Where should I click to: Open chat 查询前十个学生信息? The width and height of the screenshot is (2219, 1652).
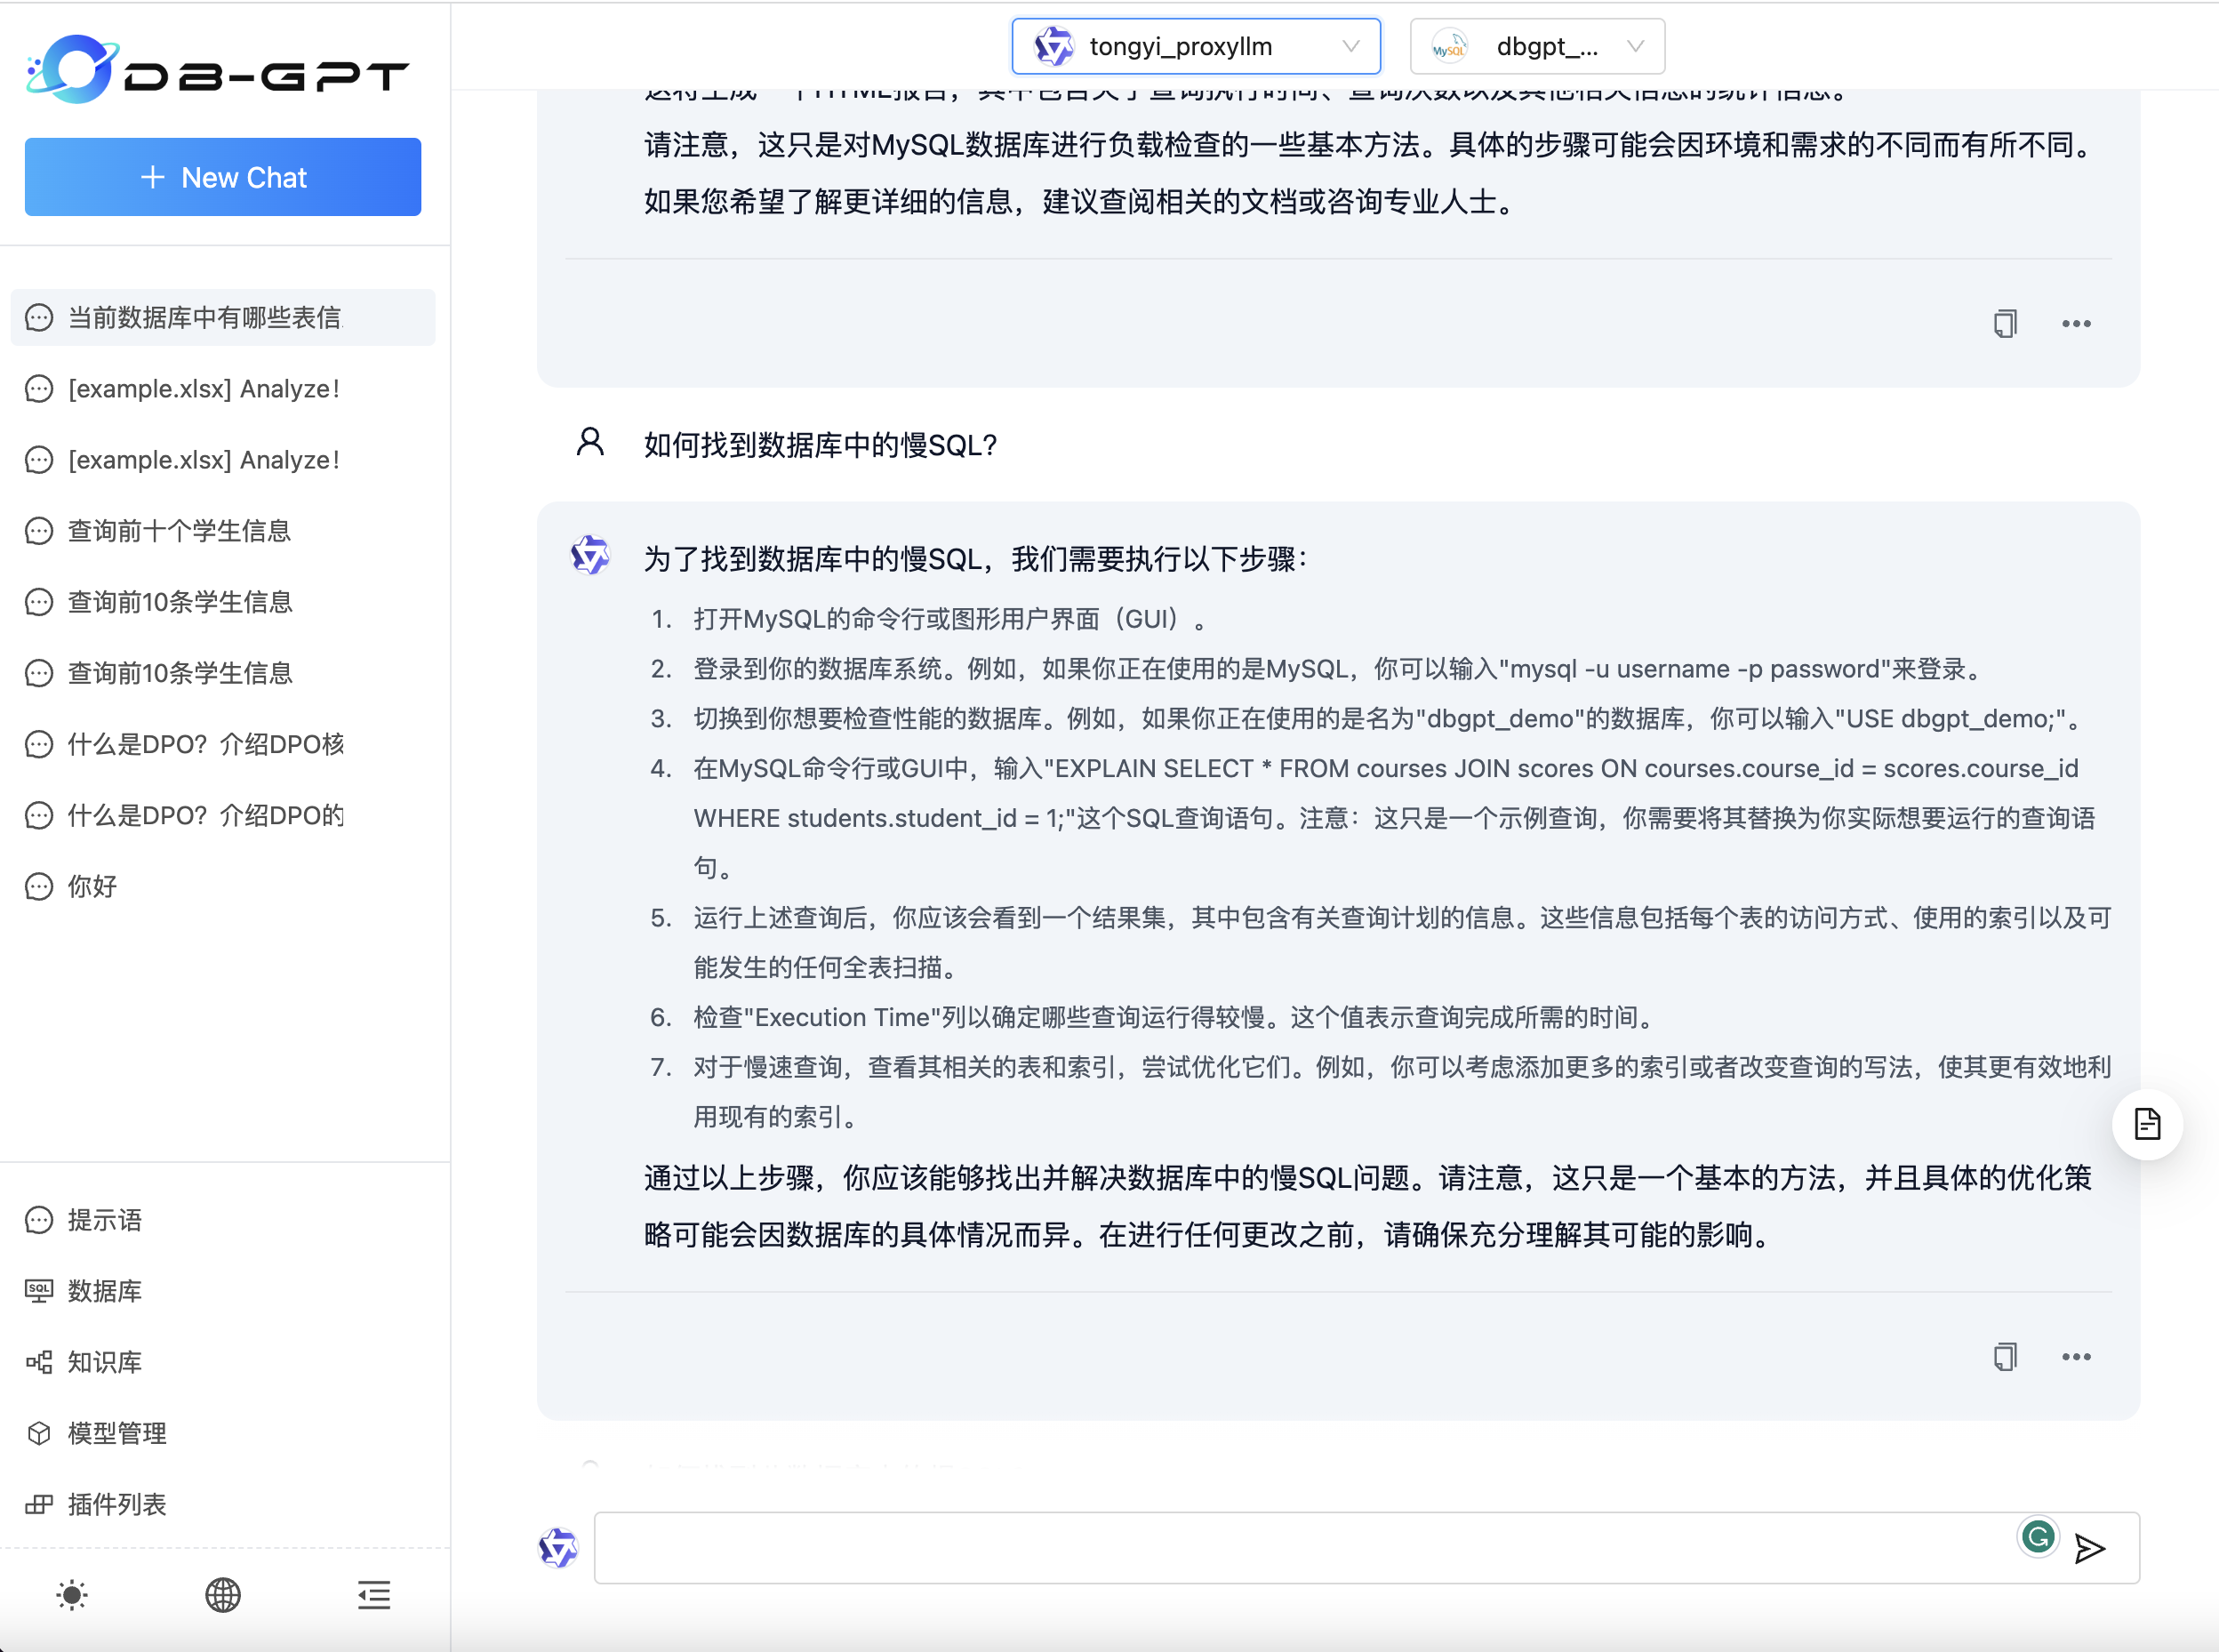coord(179,531)
